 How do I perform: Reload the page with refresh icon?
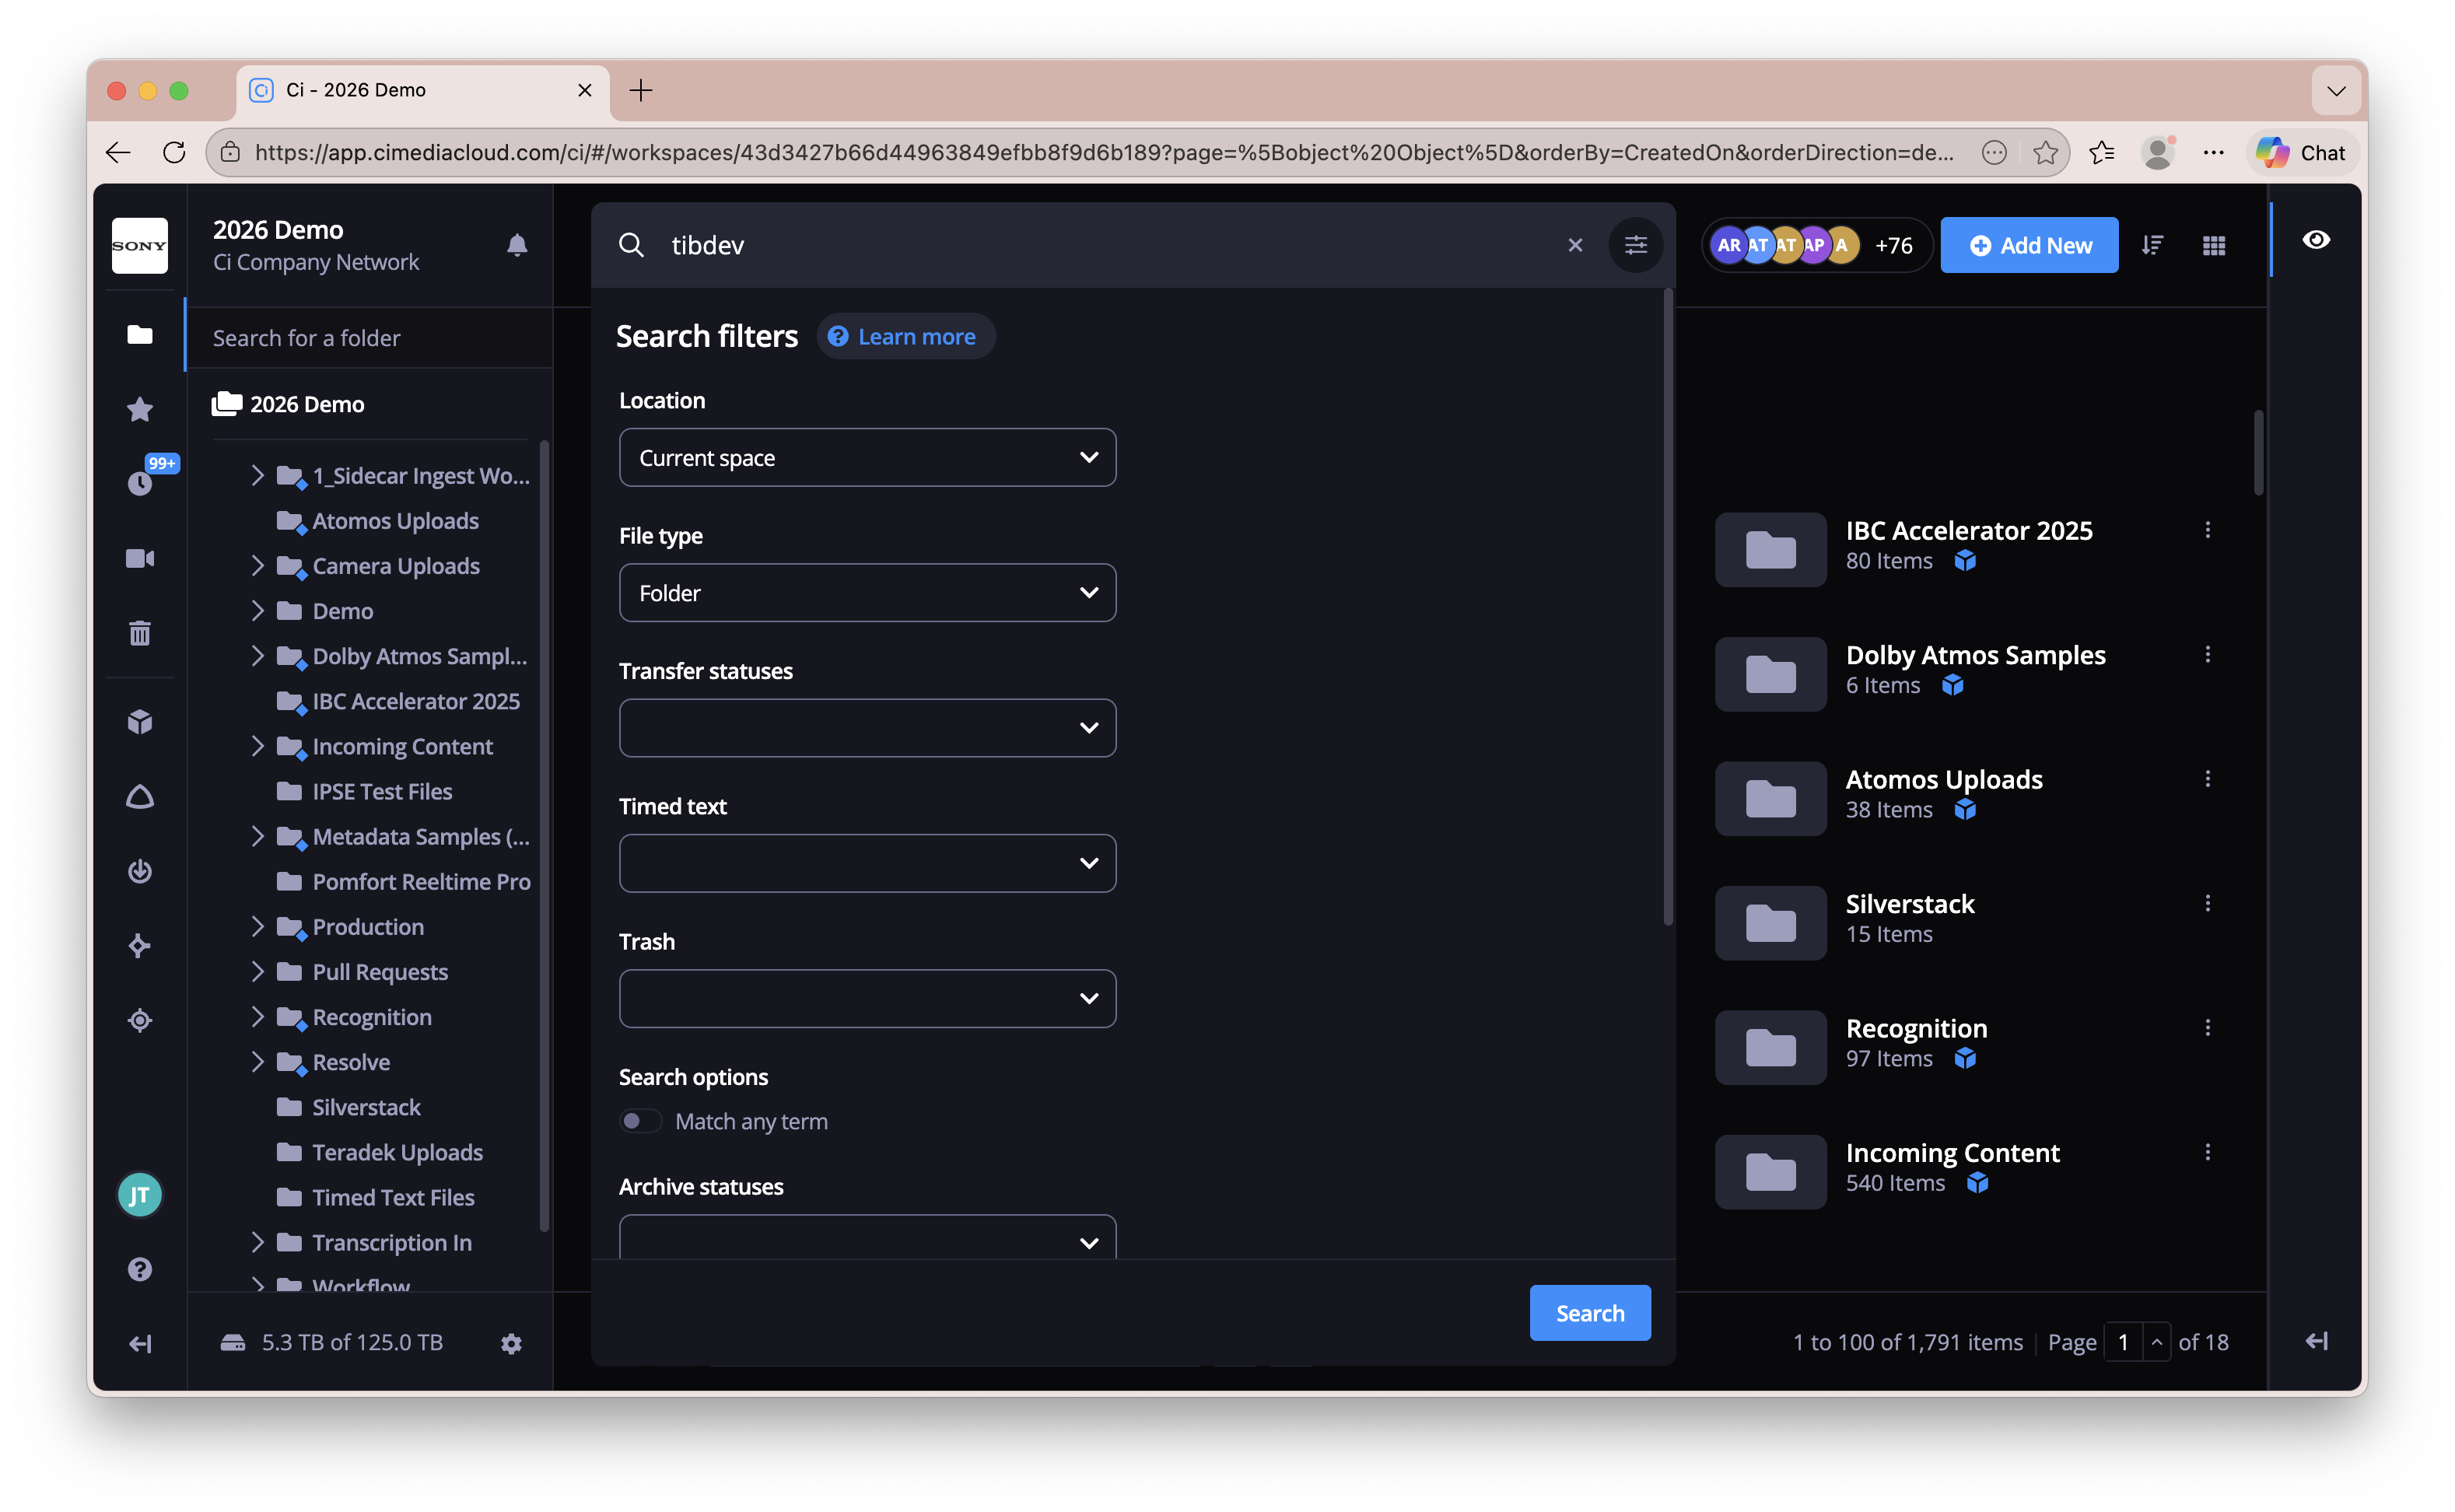pos(174,152)
